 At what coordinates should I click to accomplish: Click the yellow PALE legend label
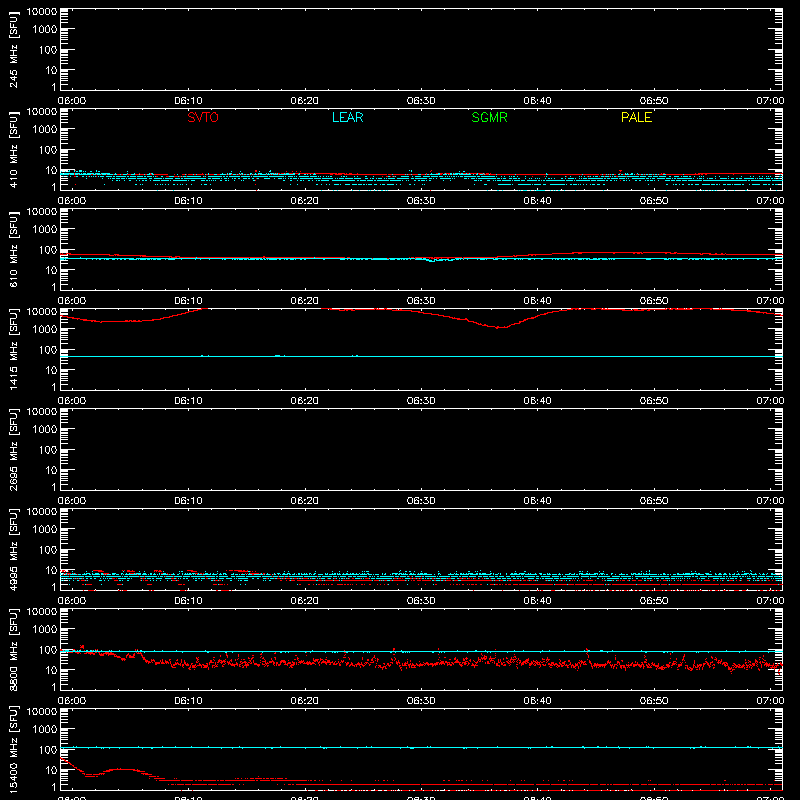pos(636,117)
